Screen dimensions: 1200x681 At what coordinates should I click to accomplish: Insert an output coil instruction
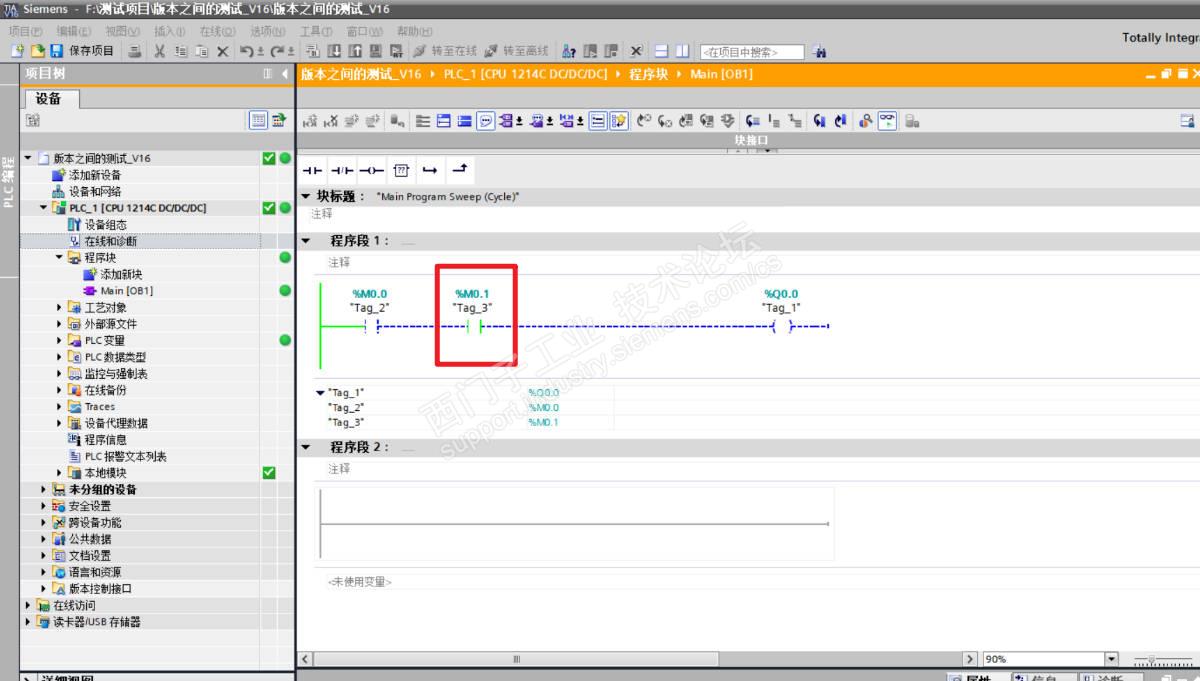(x=371, y=170)
